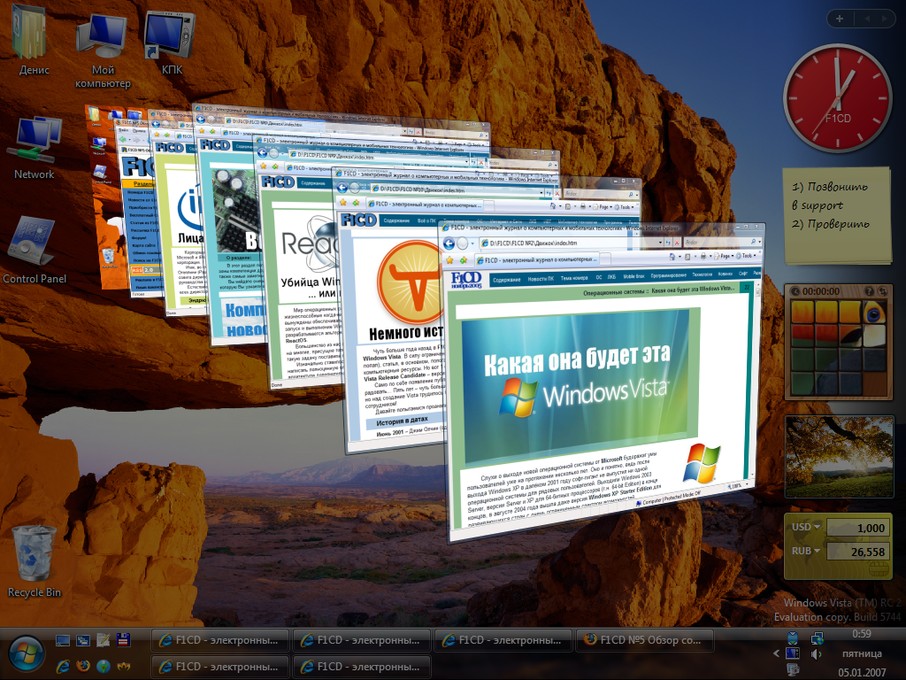This screenshot has height=680, width=906.
Task: Select the F1CD tab in front IE window
Action: click(537, 260)
